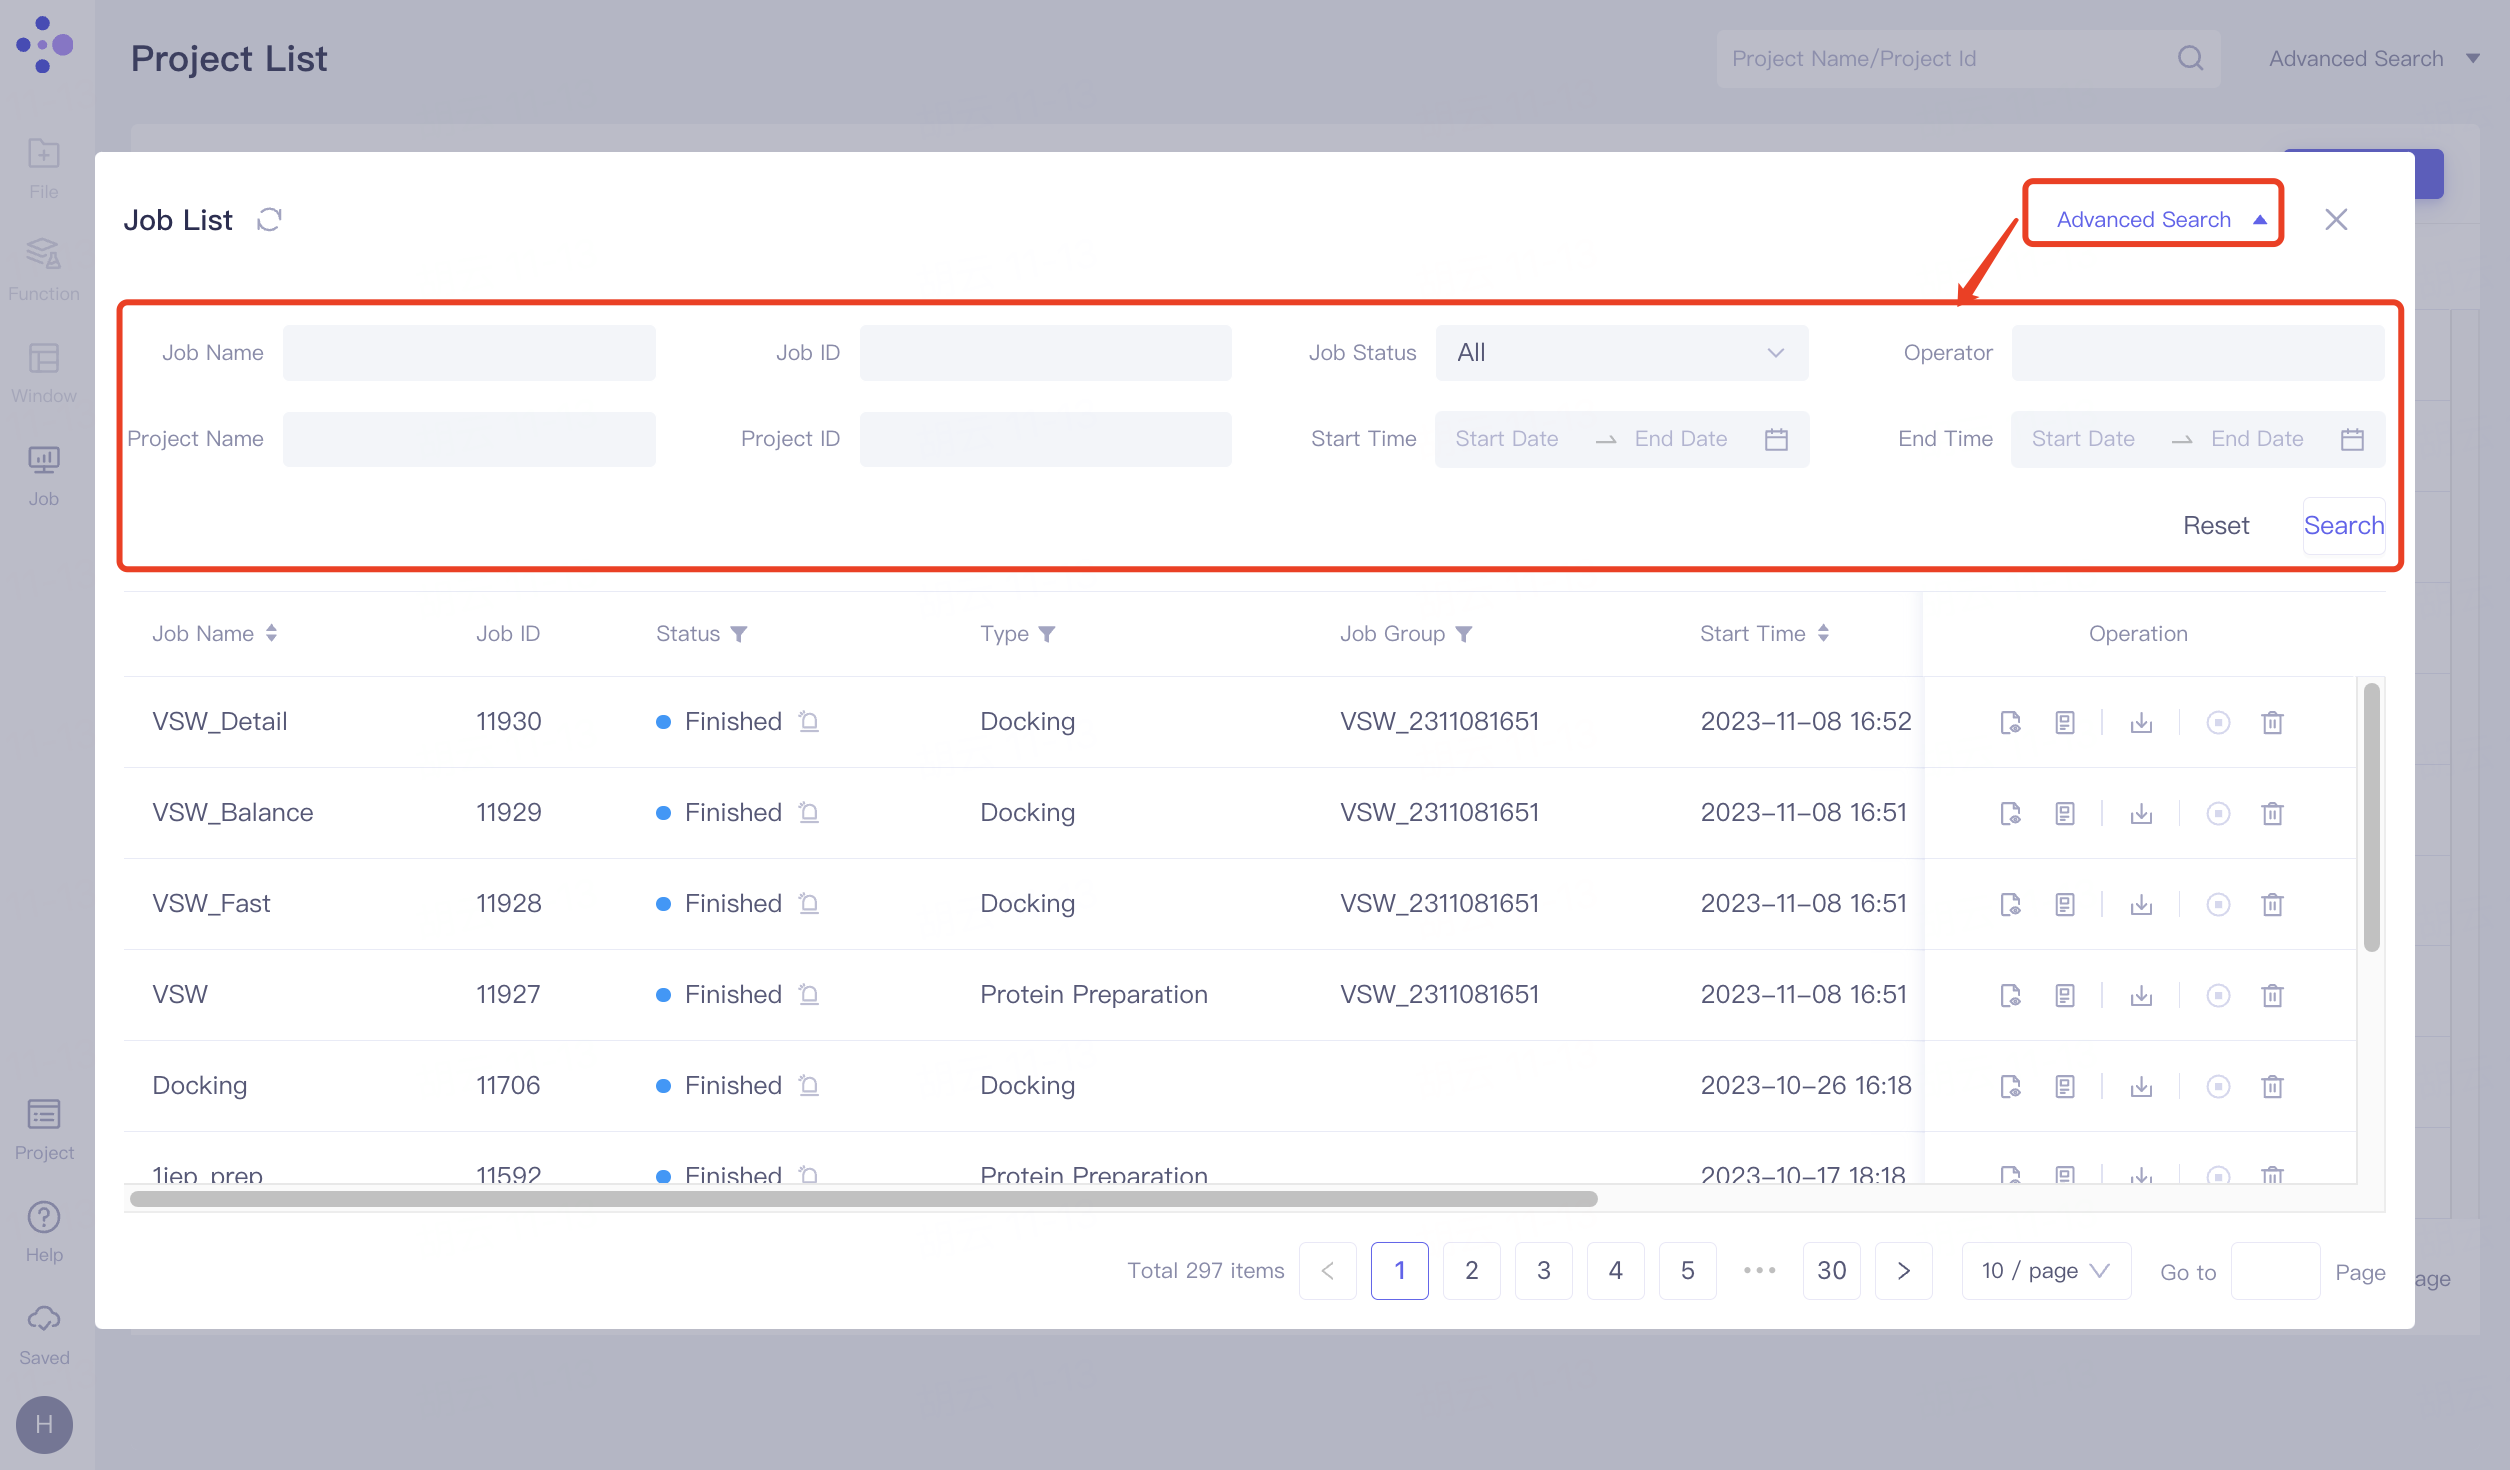
Task: Stop the VSW job 11927
Action: click(2218, 995)
